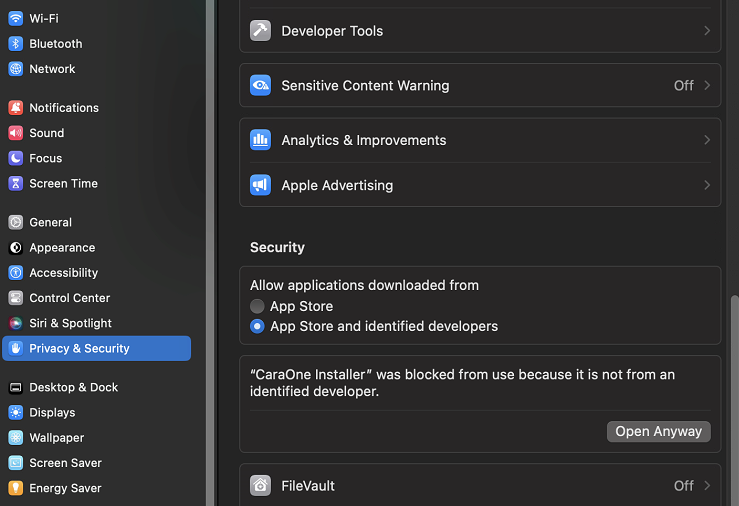Select General in the sidebar

point(96,222)
